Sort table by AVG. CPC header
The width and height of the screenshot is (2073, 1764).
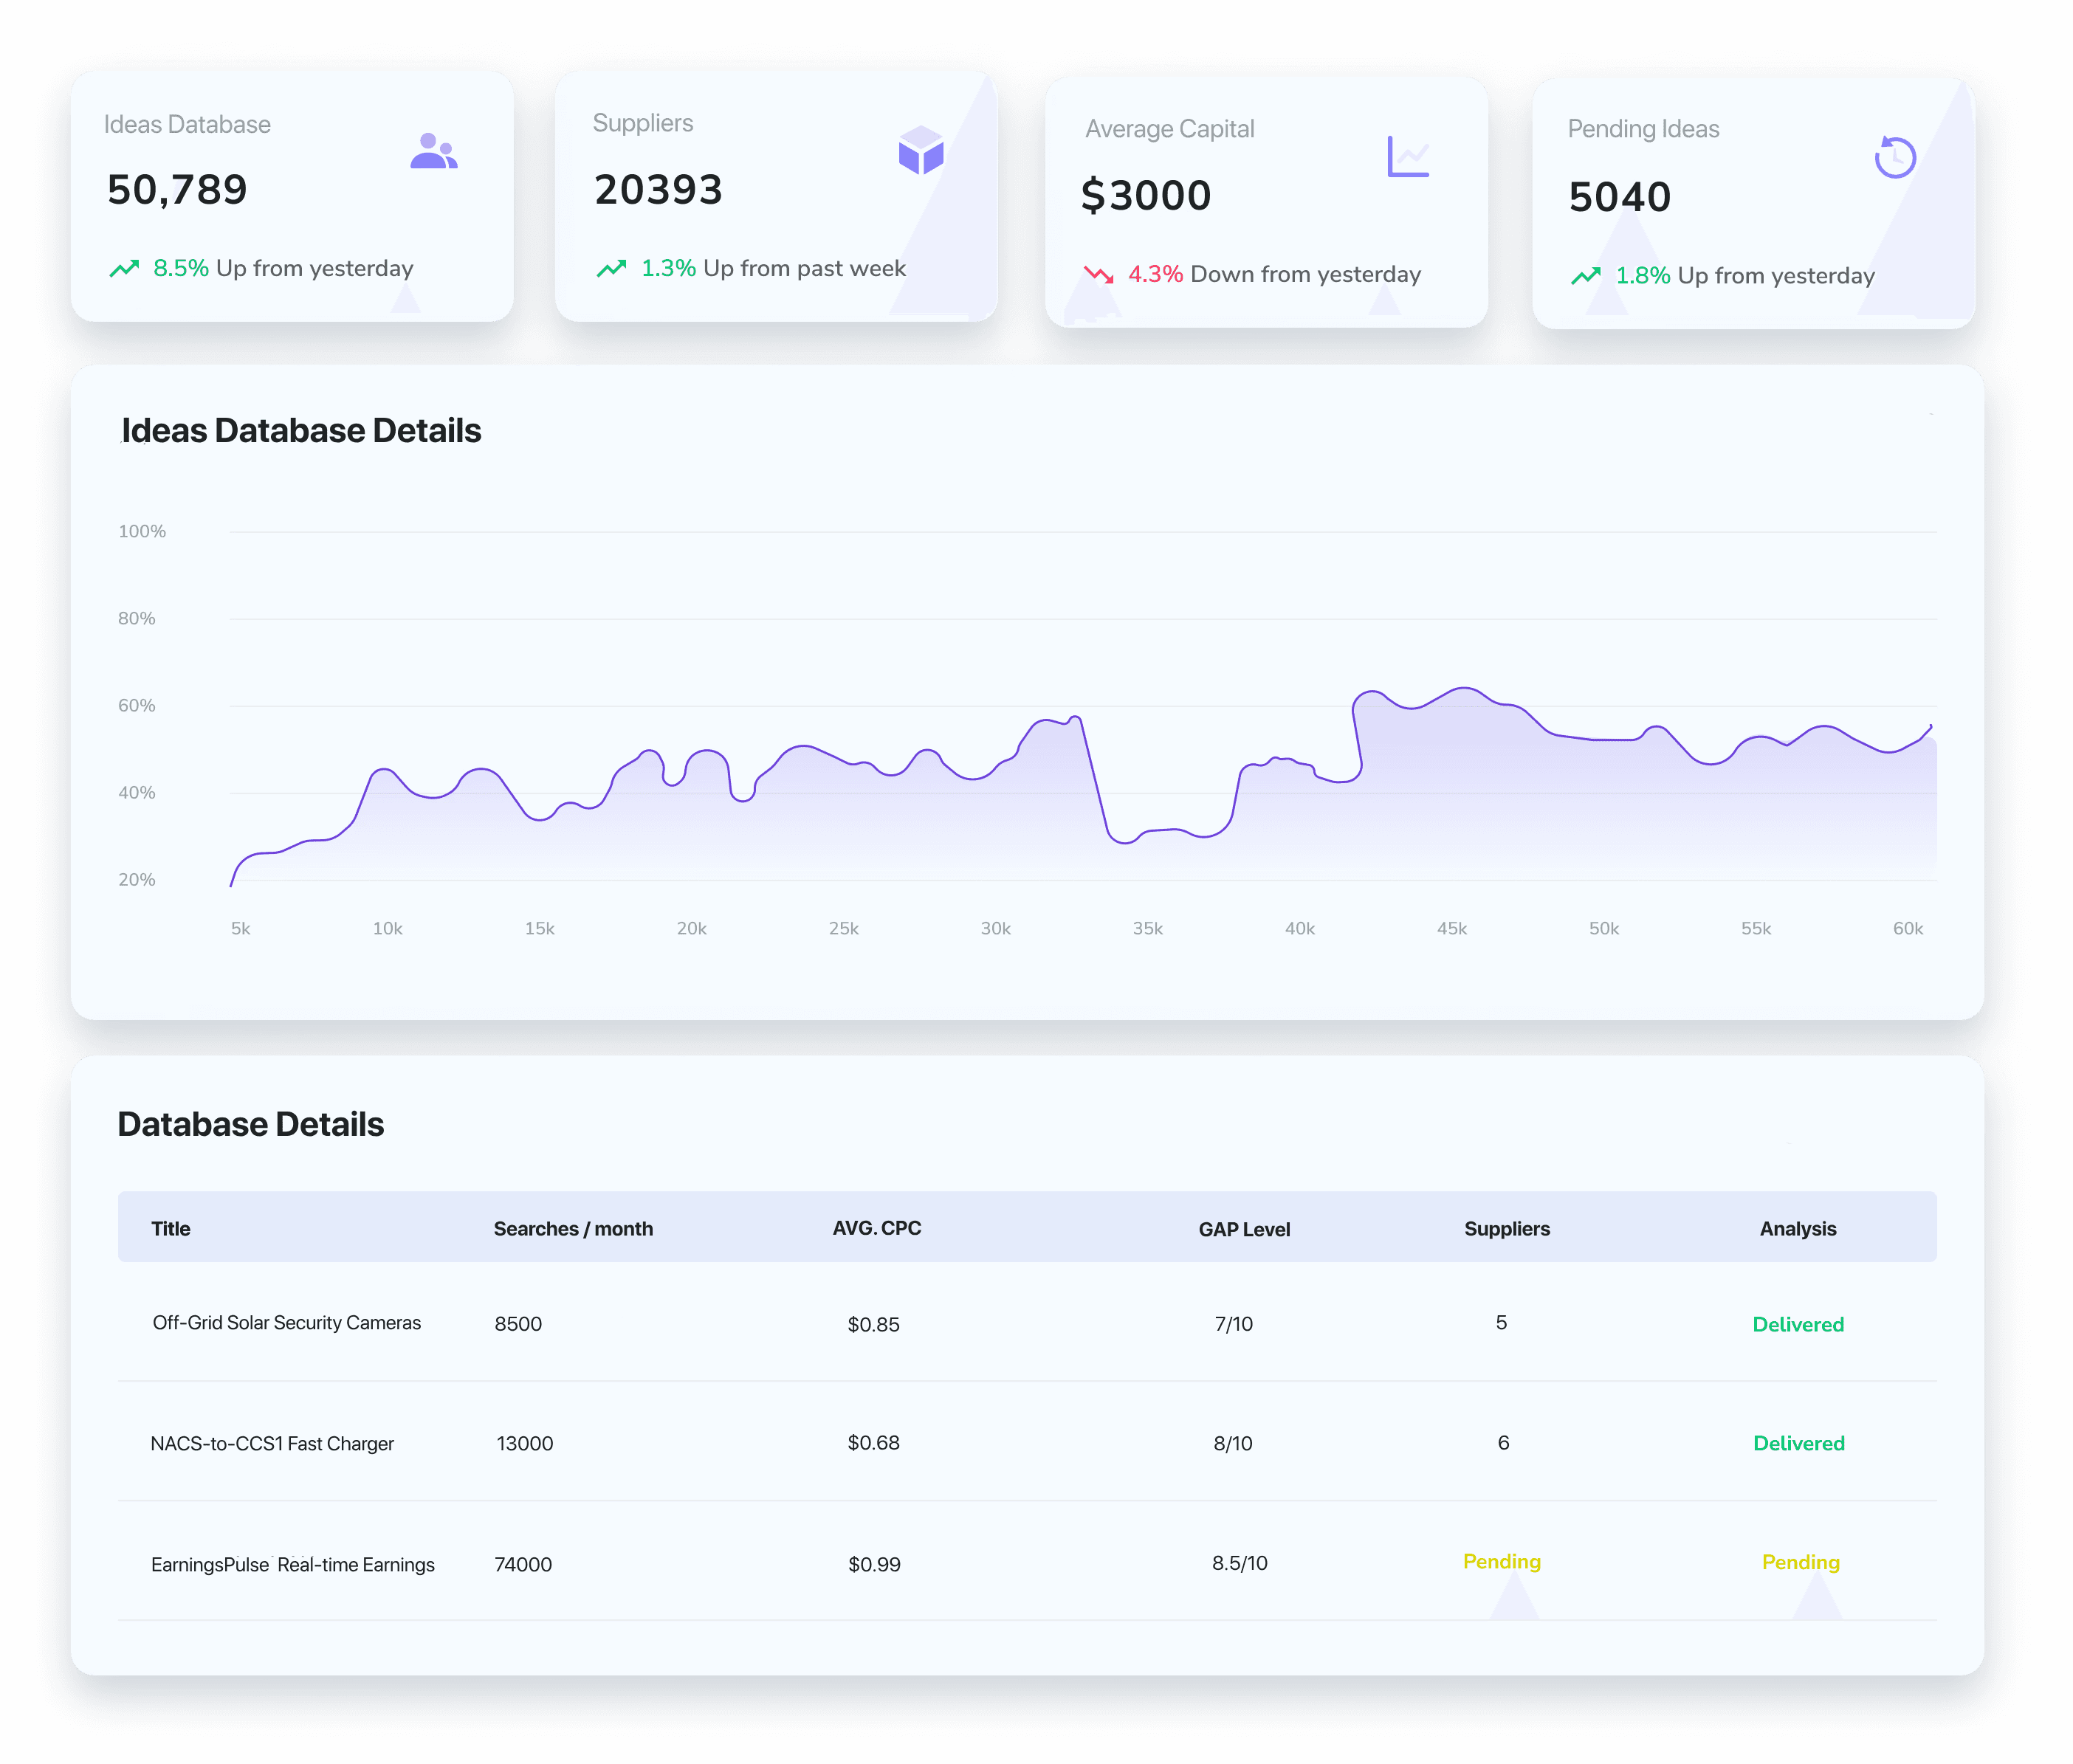(877, 1228)
